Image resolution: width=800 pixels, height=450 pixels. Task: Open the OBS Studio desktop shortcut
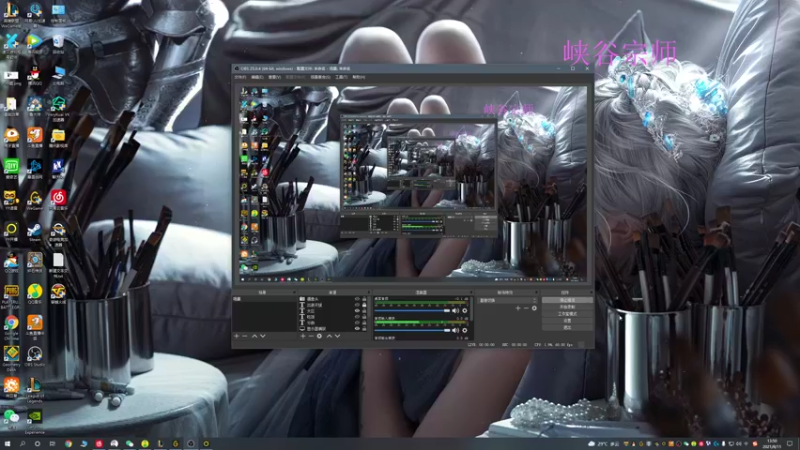tap(34, 357)
